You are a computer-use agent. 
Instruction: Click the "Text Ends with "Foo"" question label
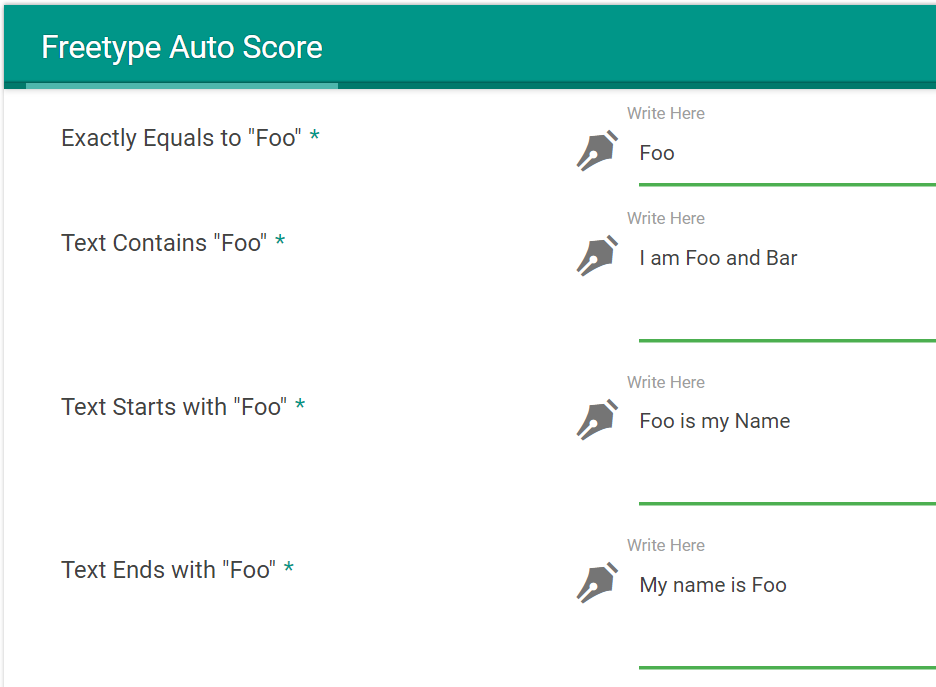pos(168,570)
